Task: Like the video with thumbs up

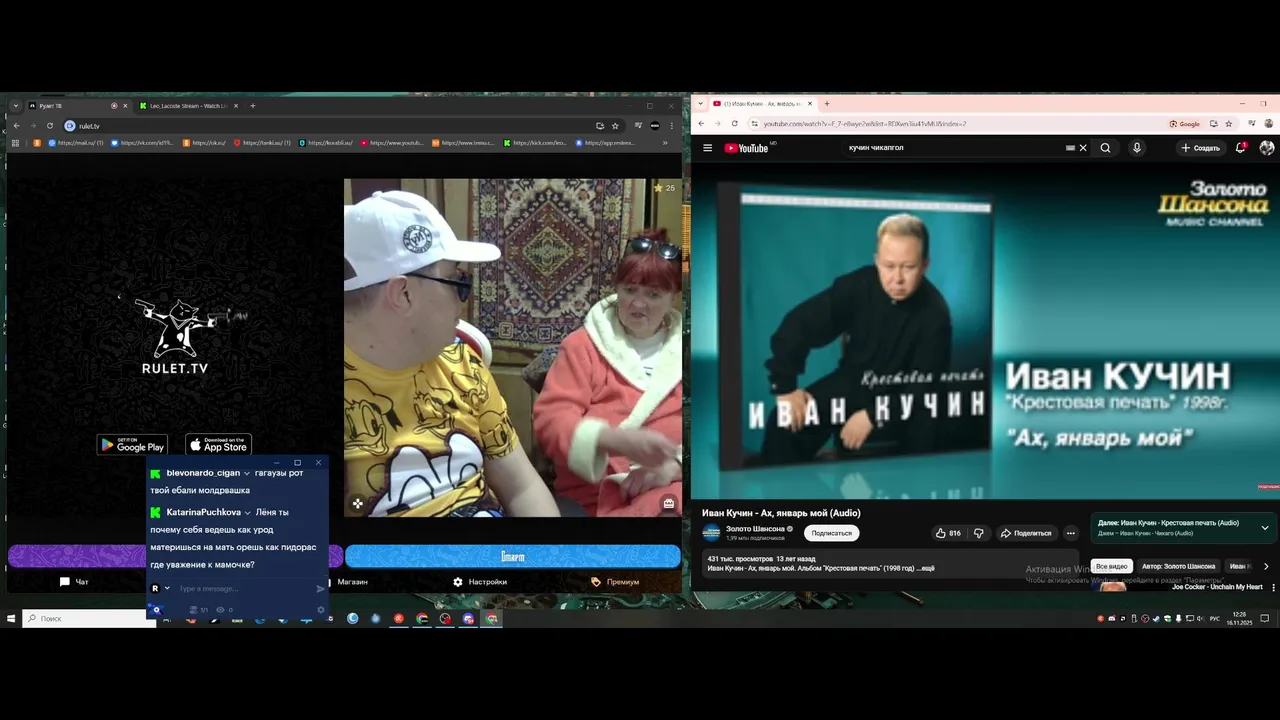Action: (947, 533)
